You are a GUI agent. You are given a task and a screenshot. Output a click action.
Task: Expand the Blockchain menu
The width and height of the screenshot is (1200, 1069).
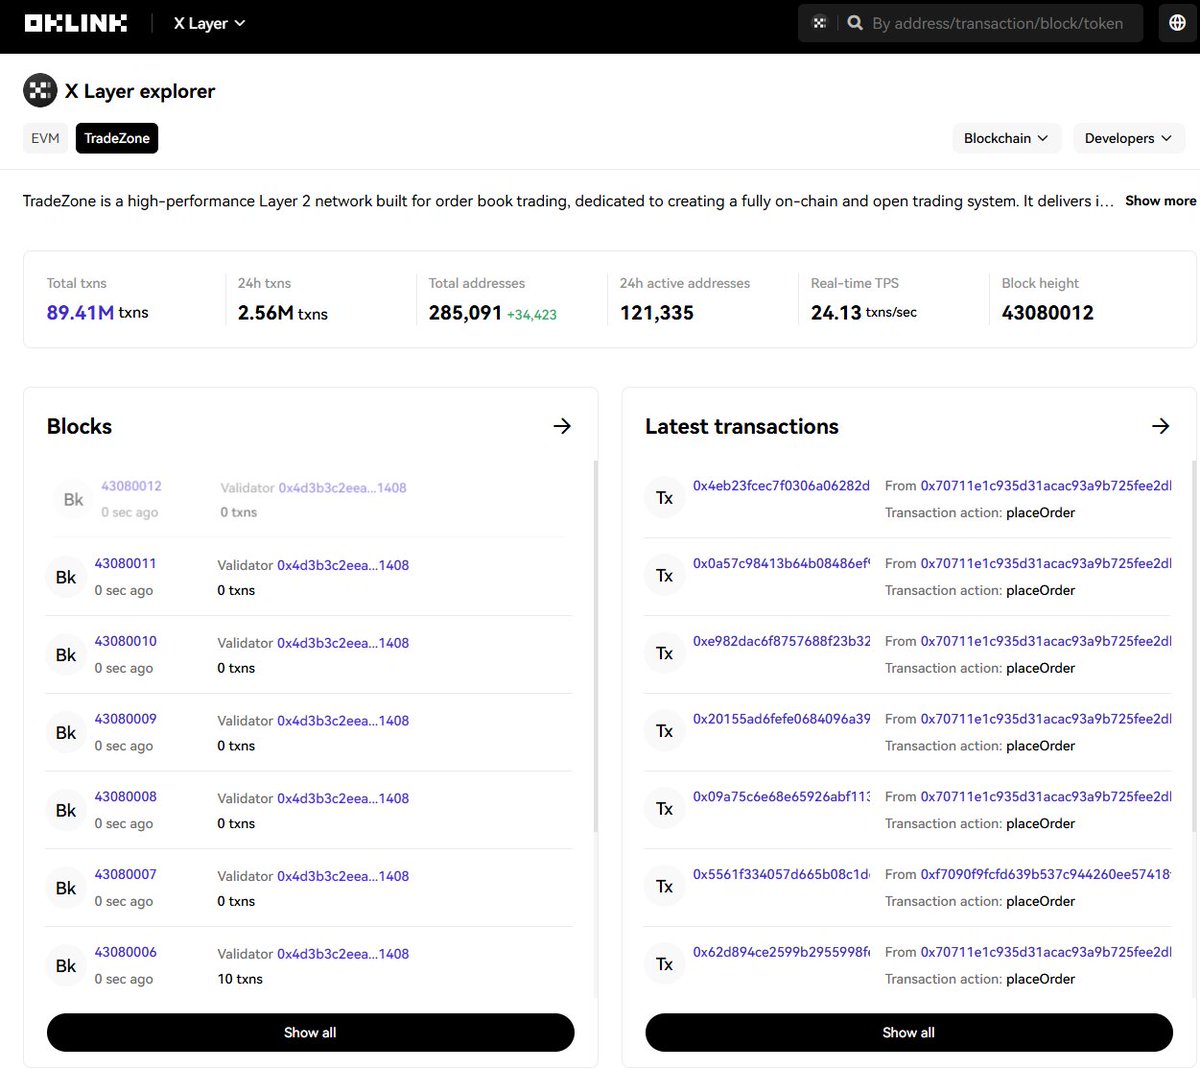(x=1006, y=138)
